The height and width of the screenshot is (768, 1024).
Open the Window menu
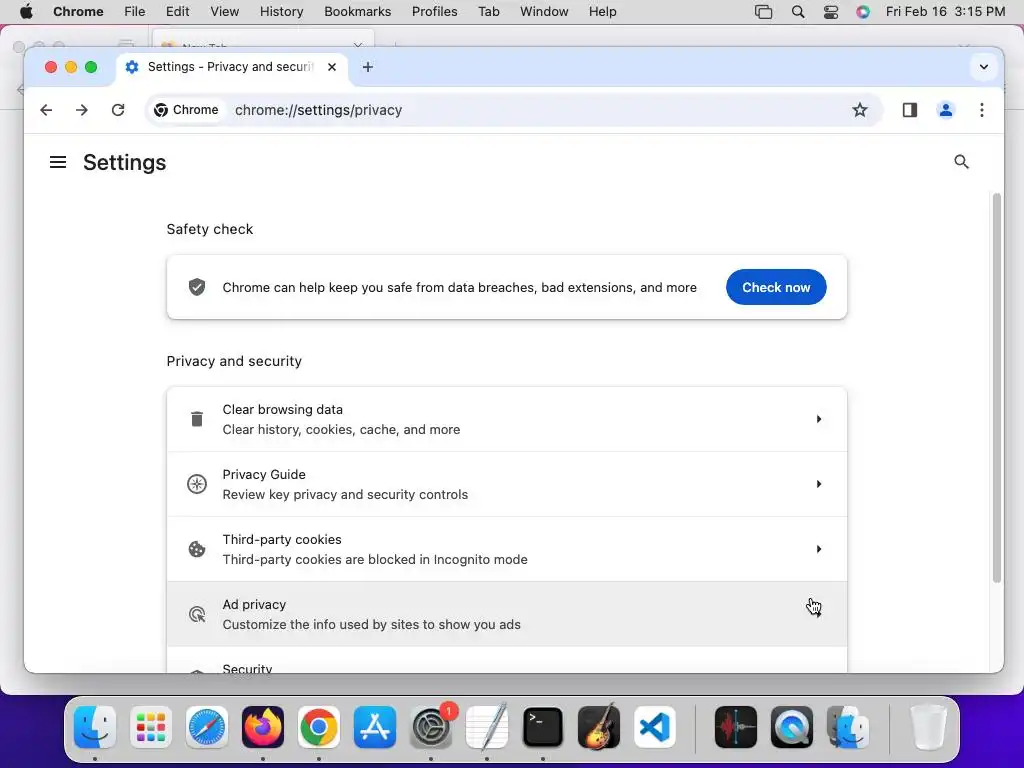click(544, 11)
